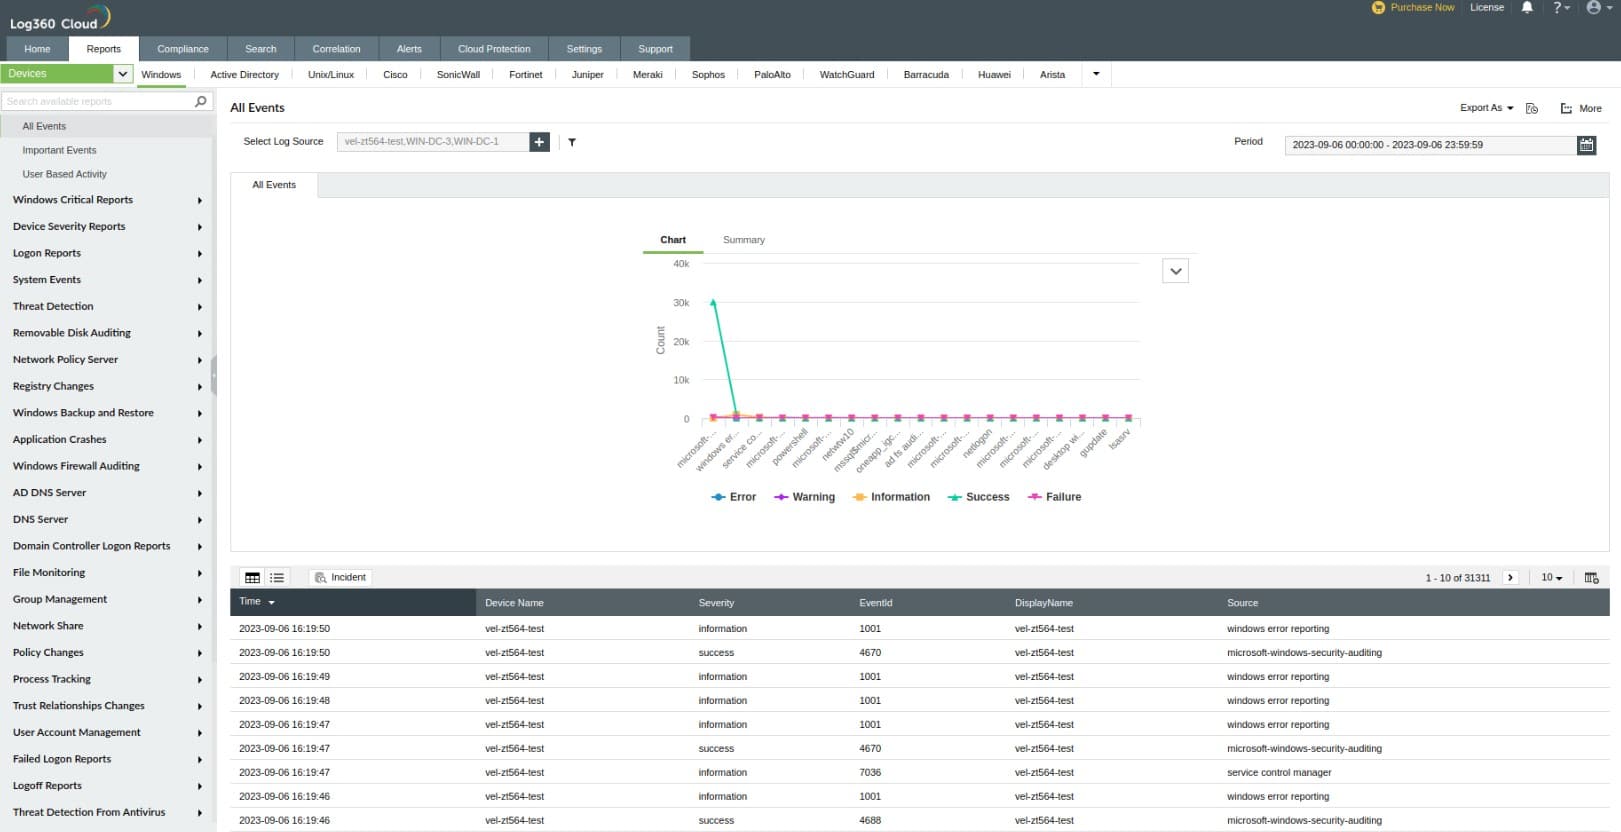Image resolution: width=1621 pixels, height=832 pixels.
Task: Expand Logon Reports category
Action: 107,253
